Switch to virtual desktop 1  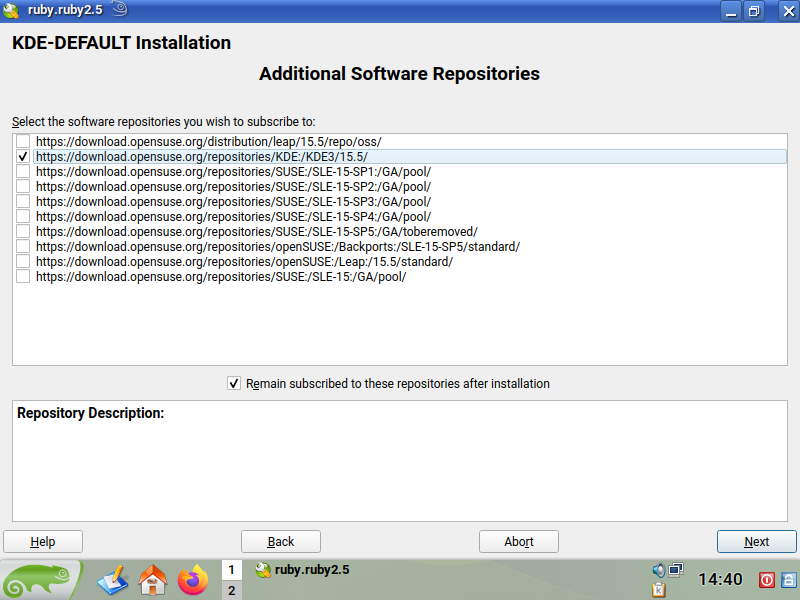coord(232,569)
